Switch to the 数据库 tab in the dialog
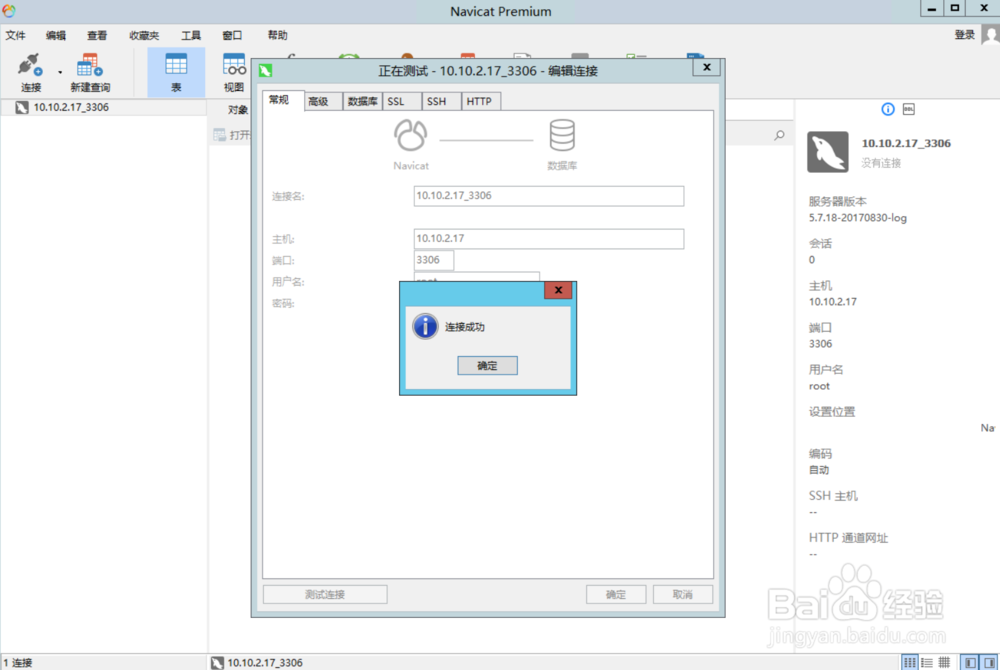This screenshot has height=670, width=1000. (x=362, y=101)
